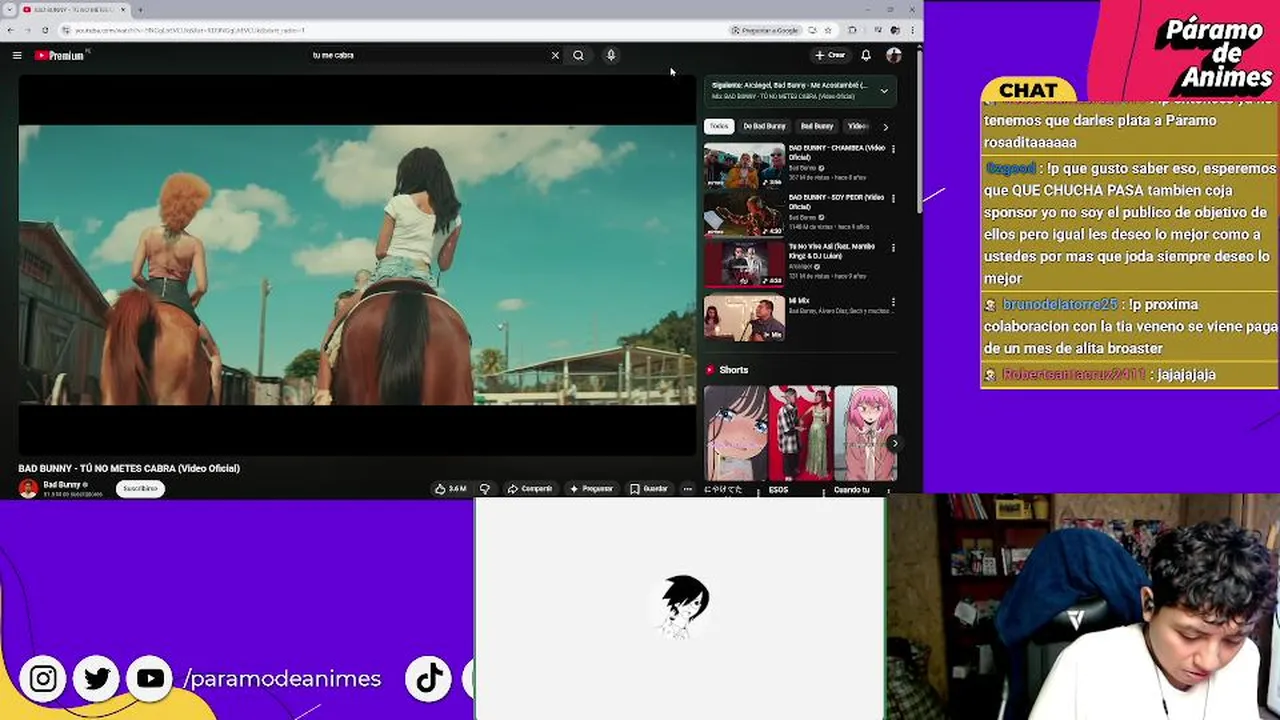Open browser extensions puzzle icon
Image resolution: width=1280 pixels, height=720 pixels.
coord(852,30)
